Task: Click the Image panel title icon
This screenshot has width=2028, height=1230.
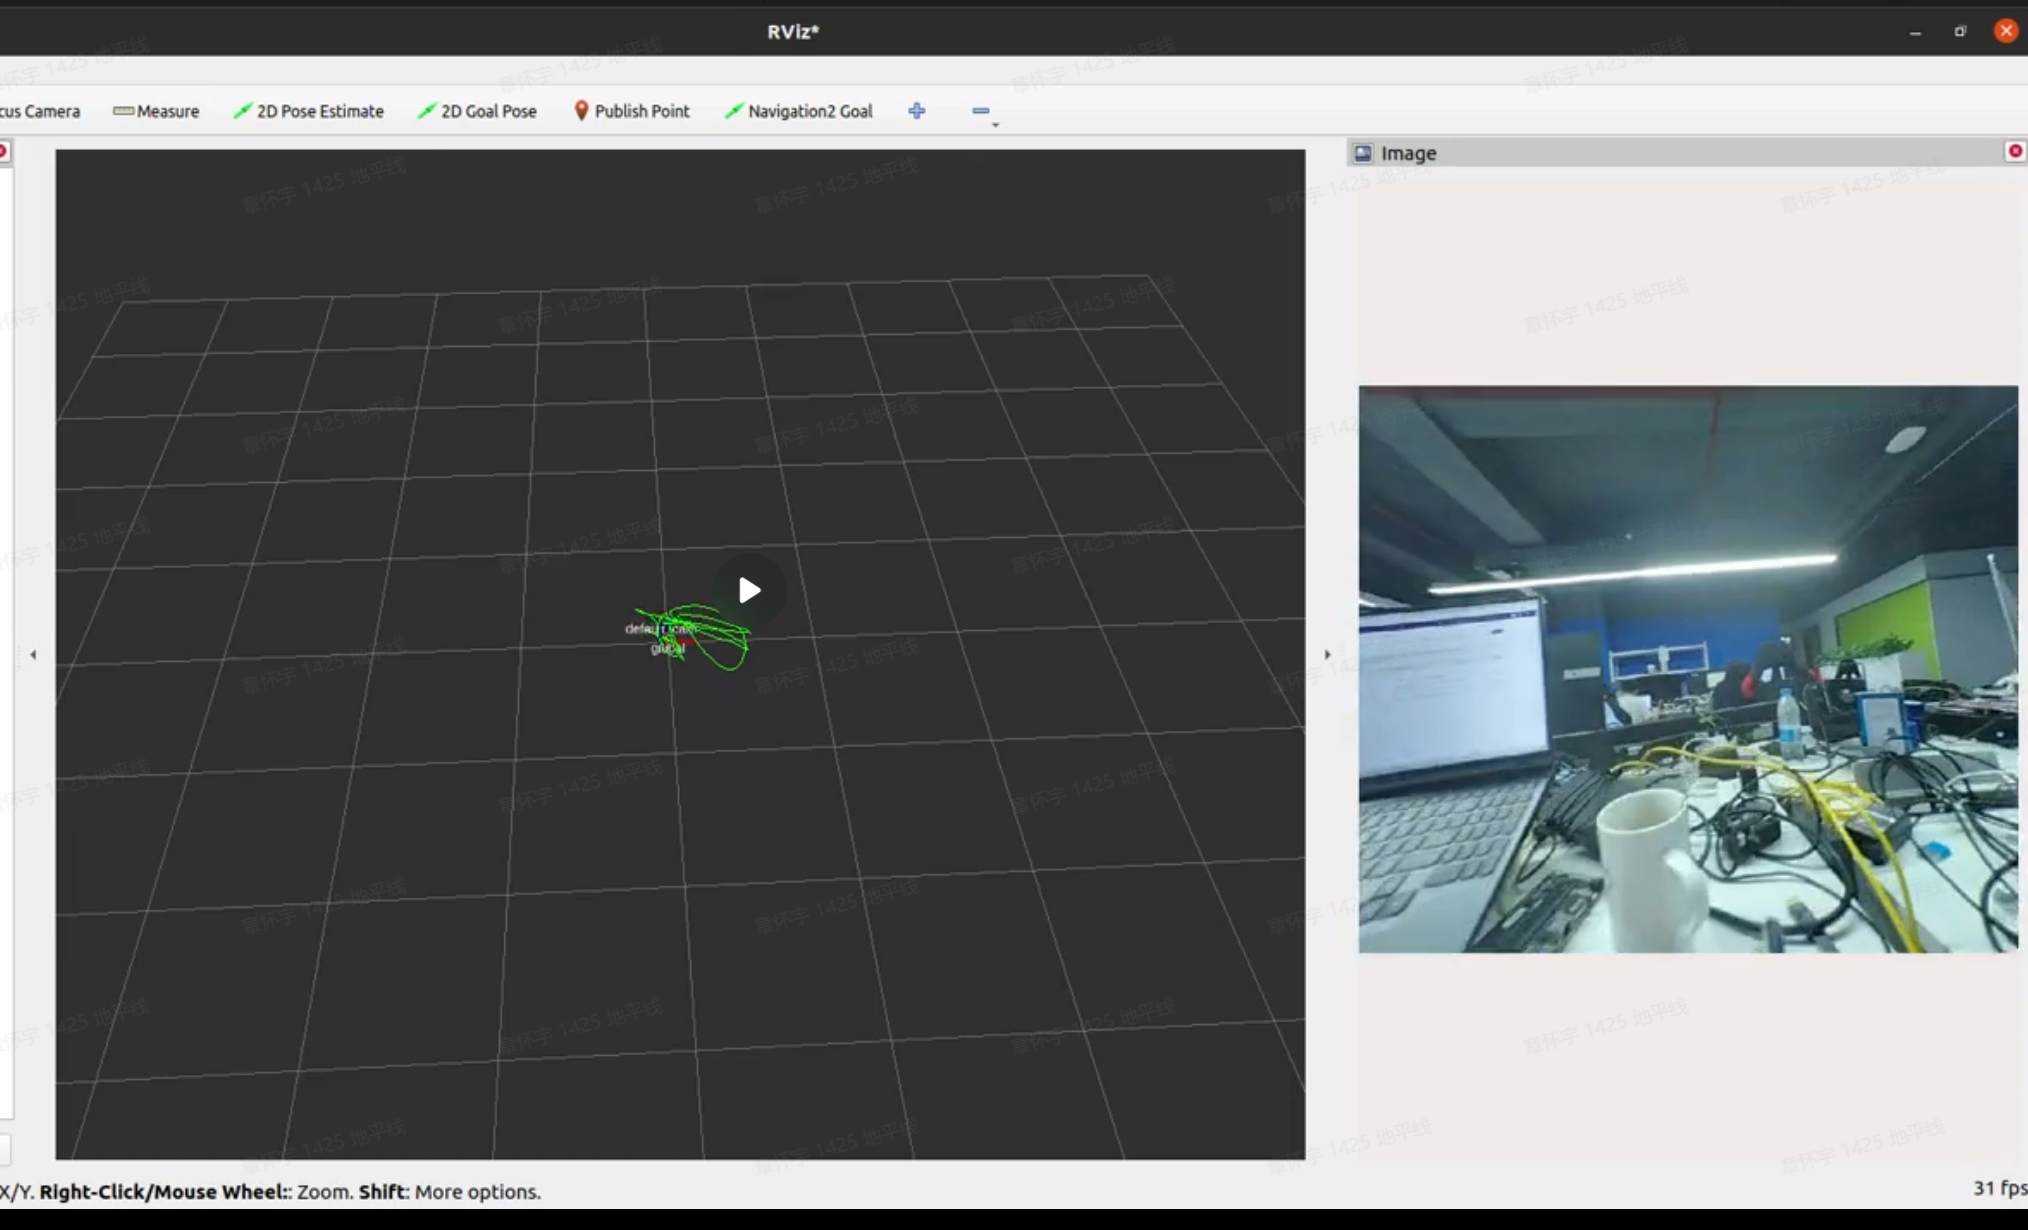Action: point(1363,153)
